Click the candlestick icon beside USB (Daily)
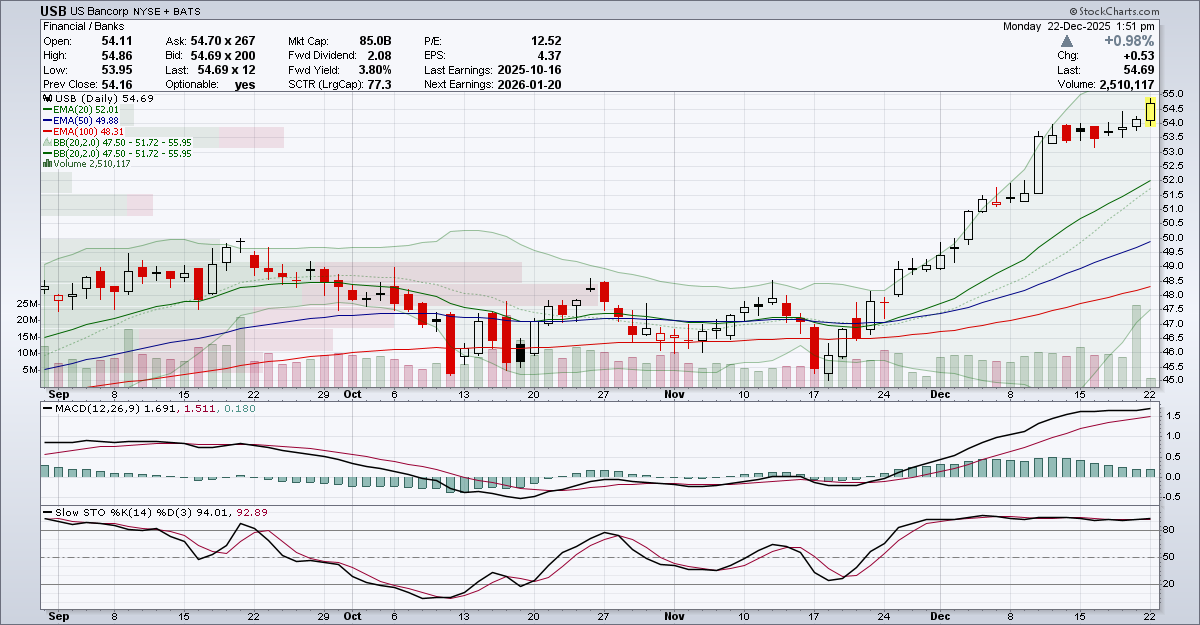 pos(46,99)
